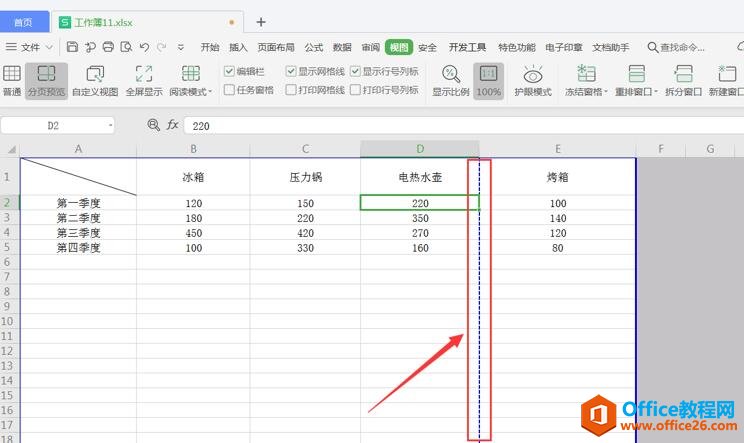
Task: Toggle the Task Pane (任务窗格) checkbox
Action: pos(229,90)
